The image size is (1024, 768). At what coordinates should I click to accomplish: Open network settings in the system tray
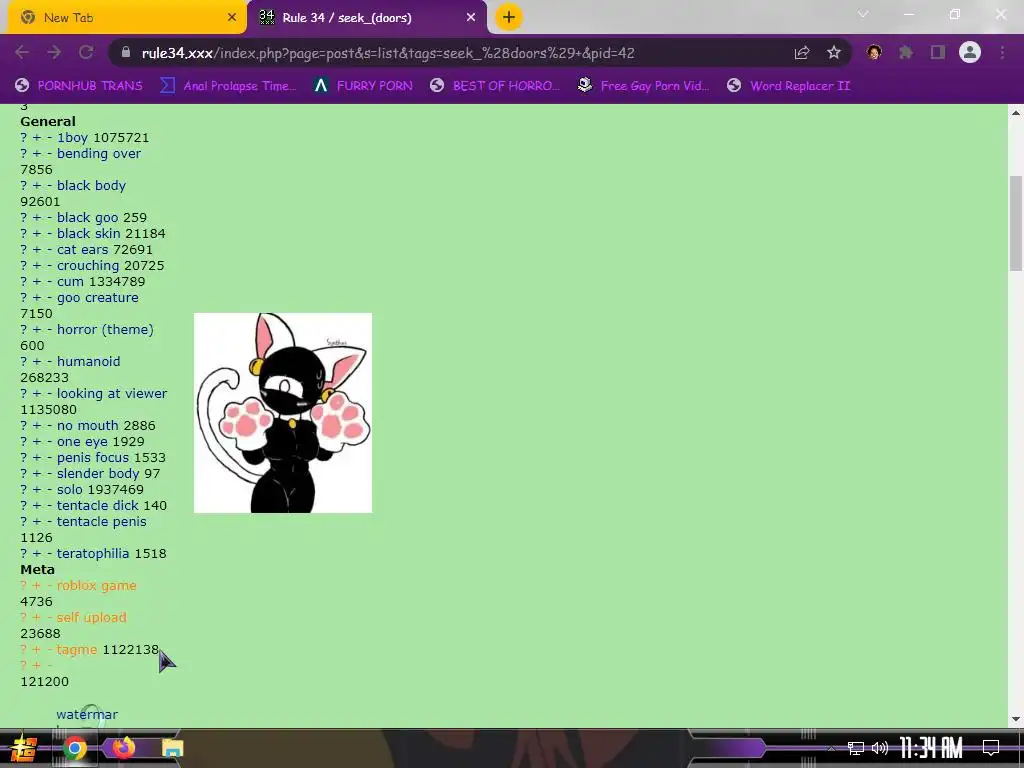856,748
